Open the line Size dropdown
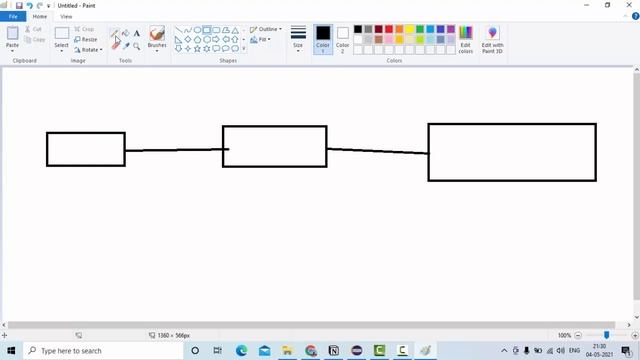This screenshot has width=640, height=360. point(298,39)
